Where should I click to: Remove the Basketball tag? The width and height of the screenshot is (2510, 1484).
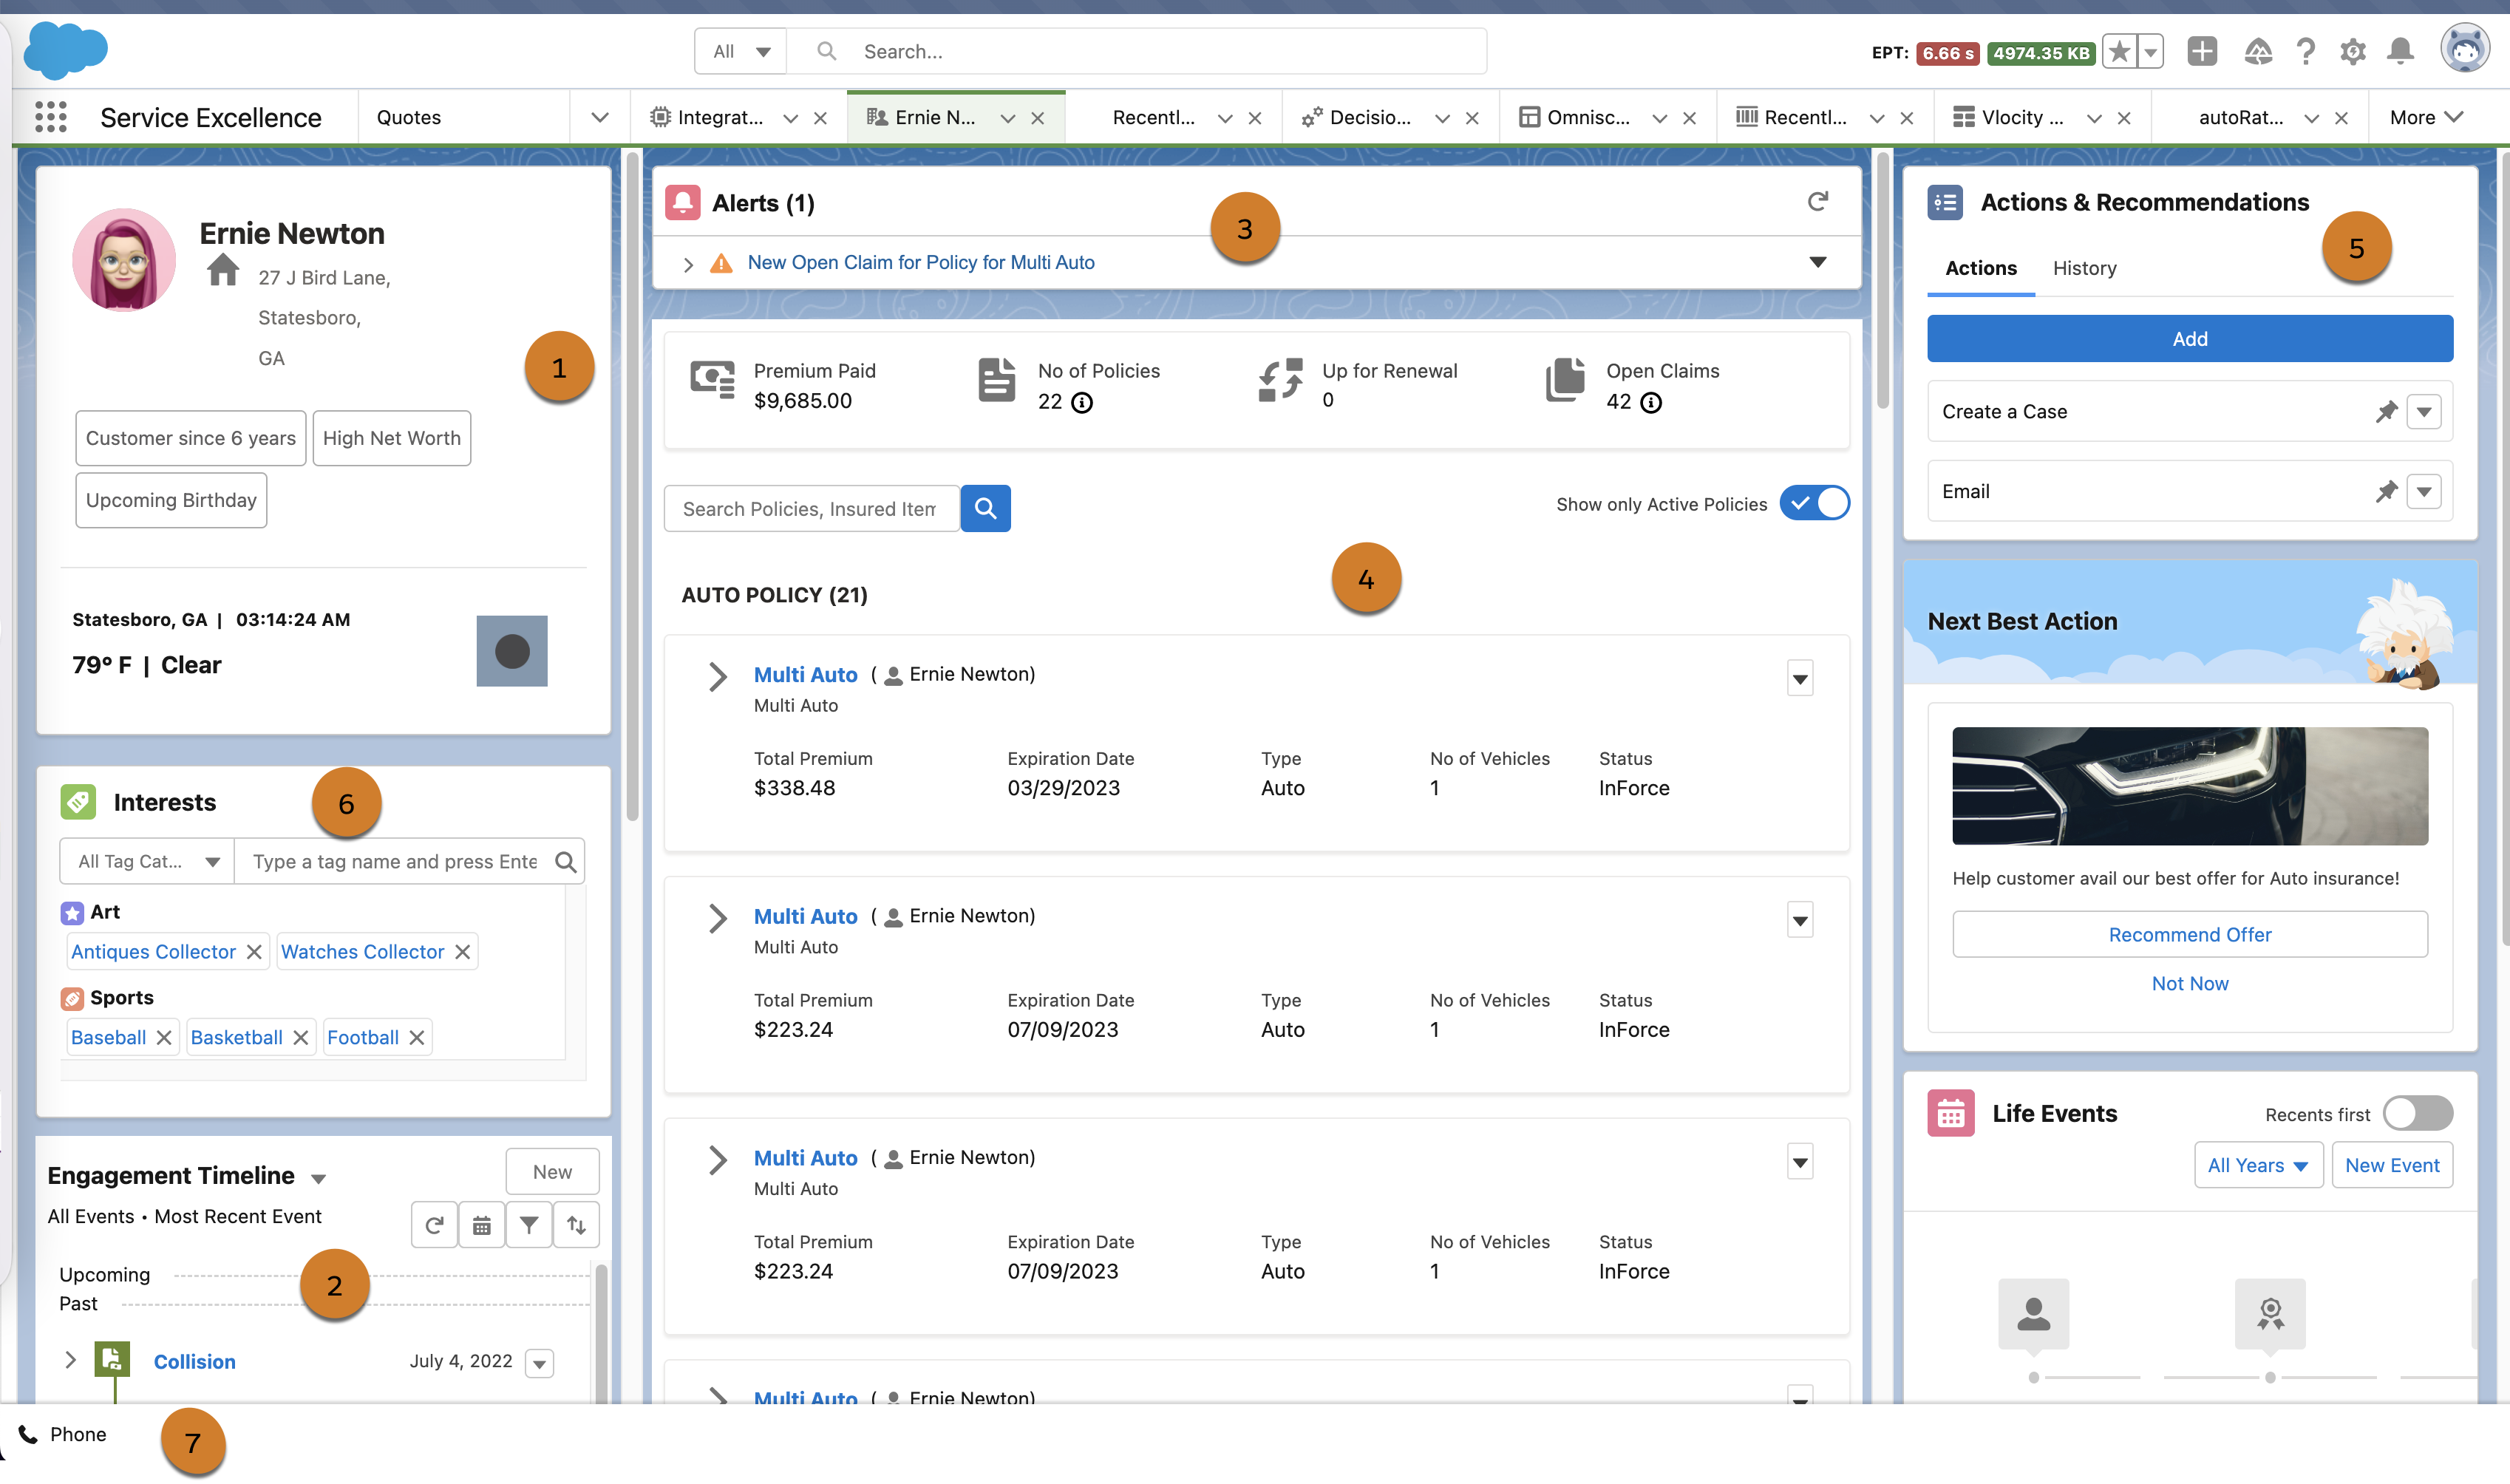(x=300, y=1038)
